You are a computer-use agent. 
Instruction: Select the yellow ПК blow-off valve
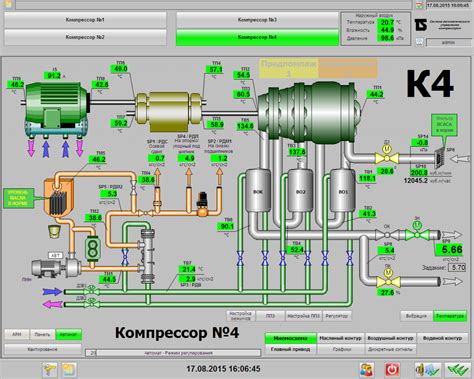(388, 282)
